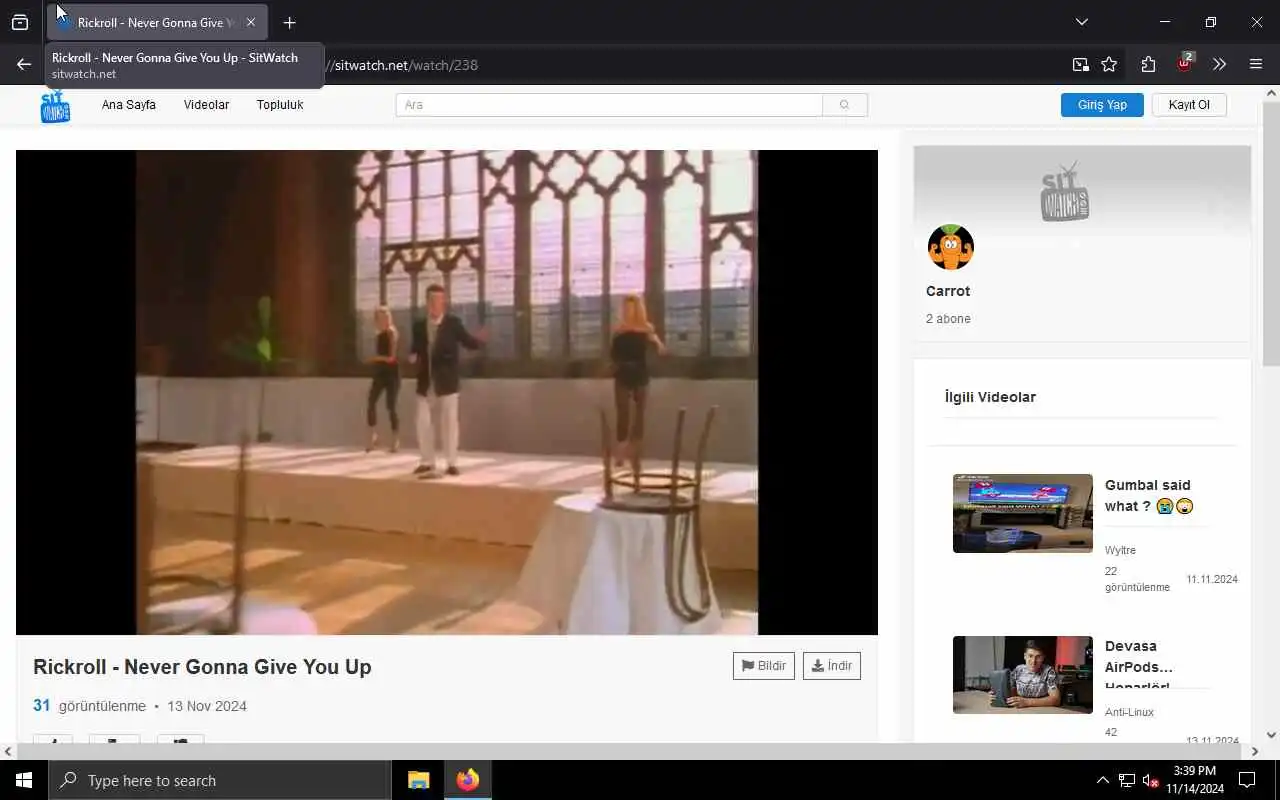Open Gumbal said what video thumbnail
The width and height of the screenshot is (1280, 800).
[1023, 513]
